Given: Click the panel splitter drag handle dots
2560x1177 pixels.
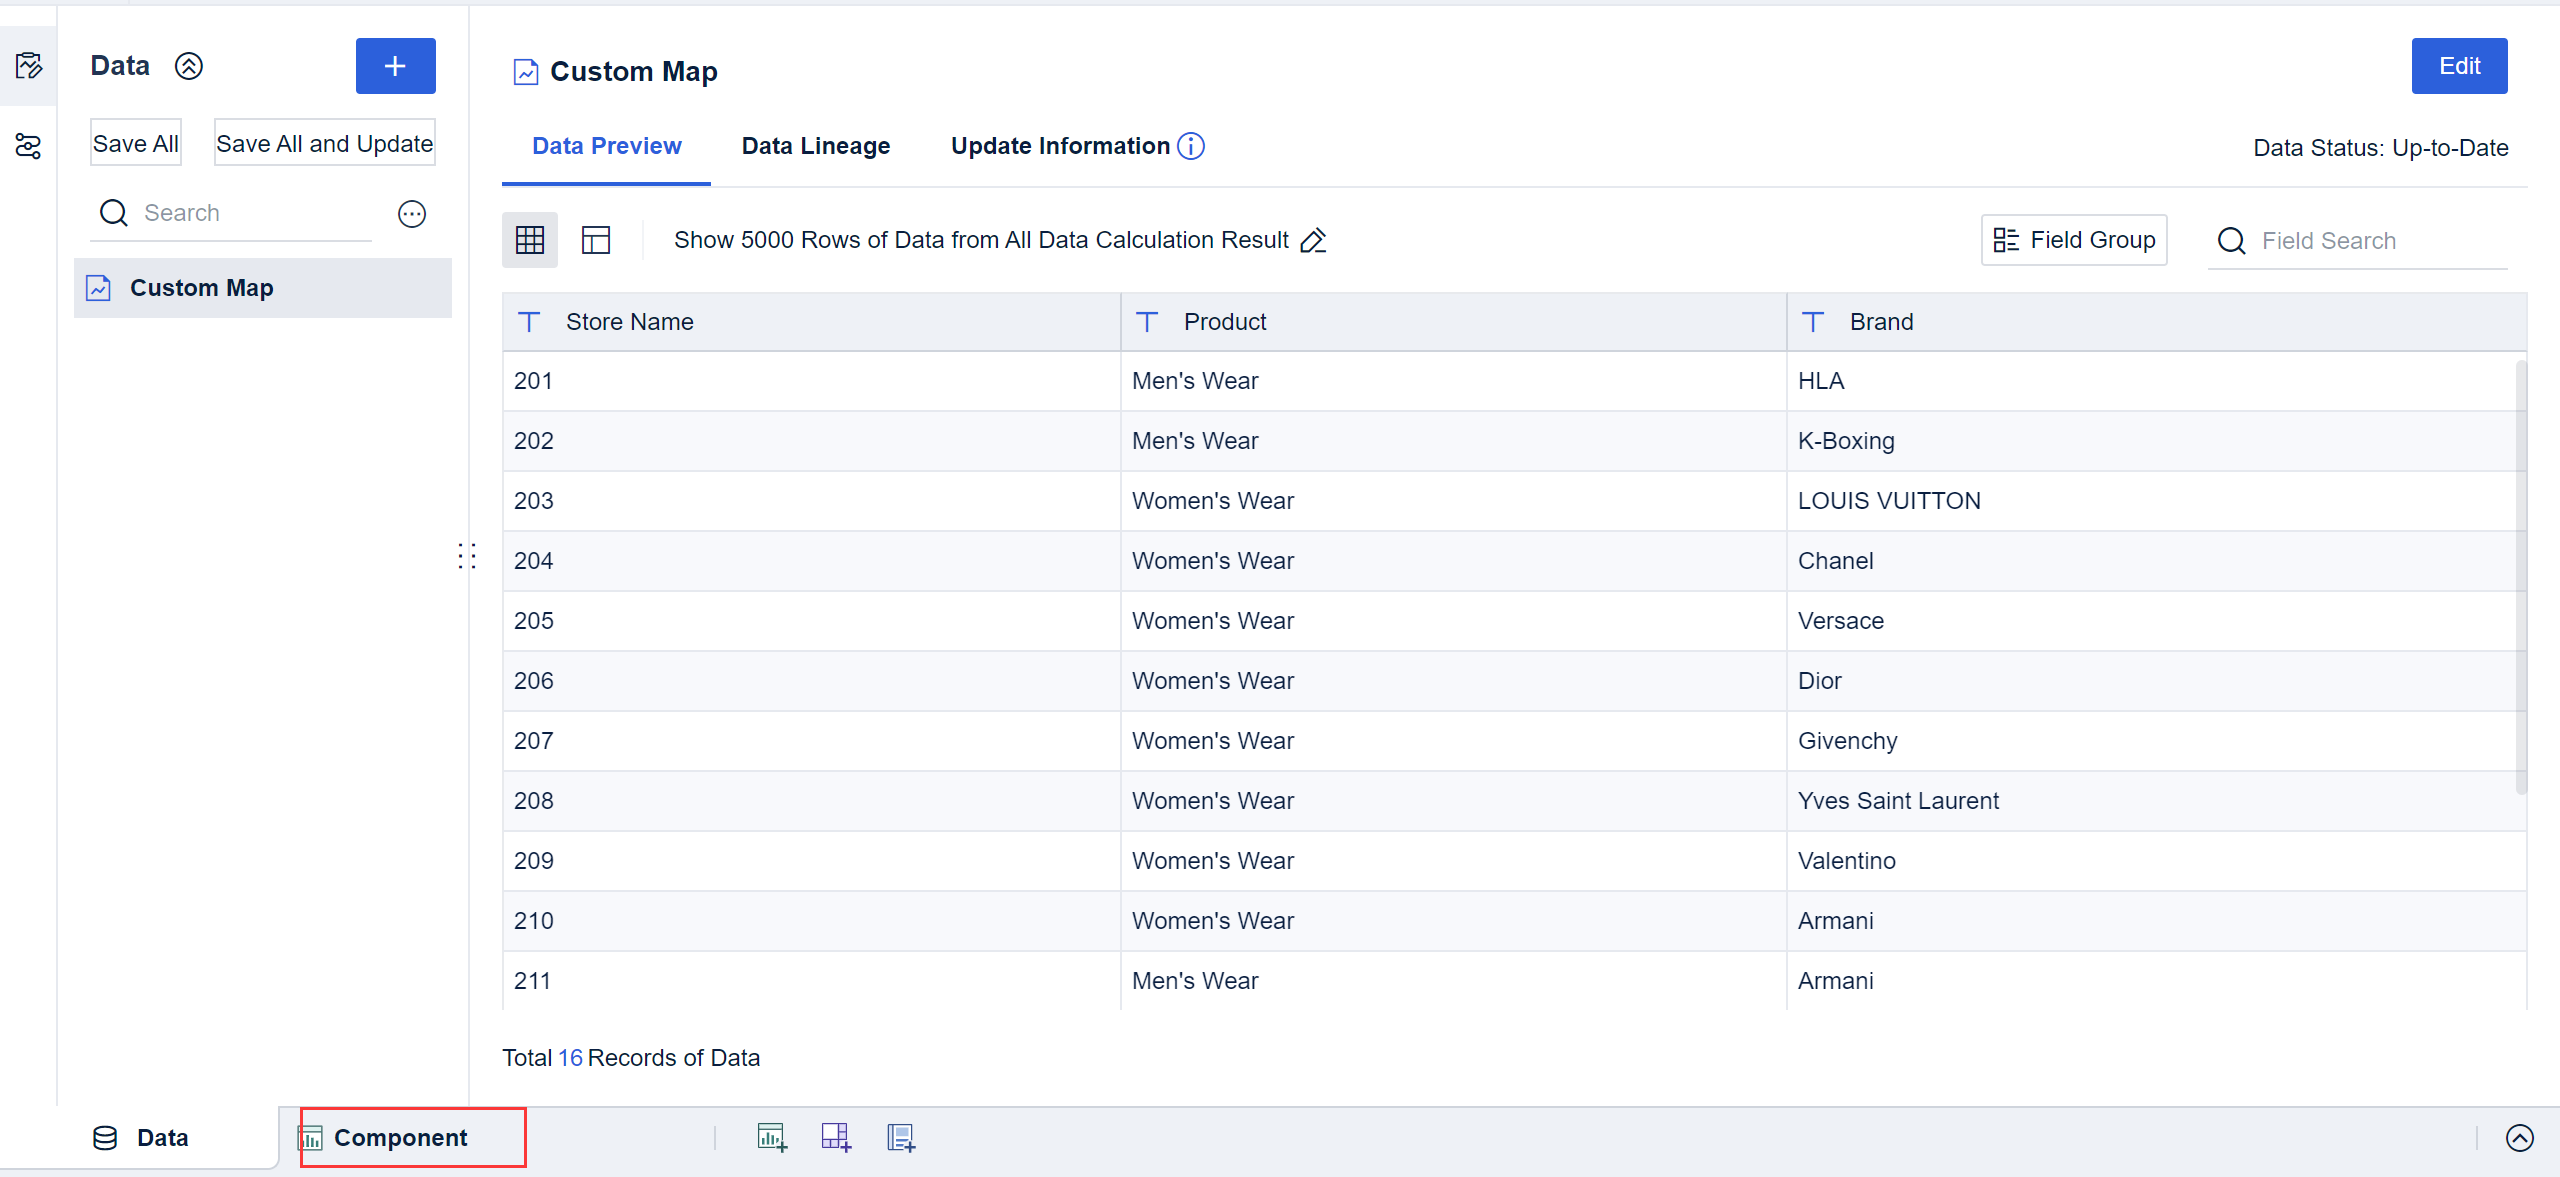Looking at the screenshot, I should coord(467,556).
